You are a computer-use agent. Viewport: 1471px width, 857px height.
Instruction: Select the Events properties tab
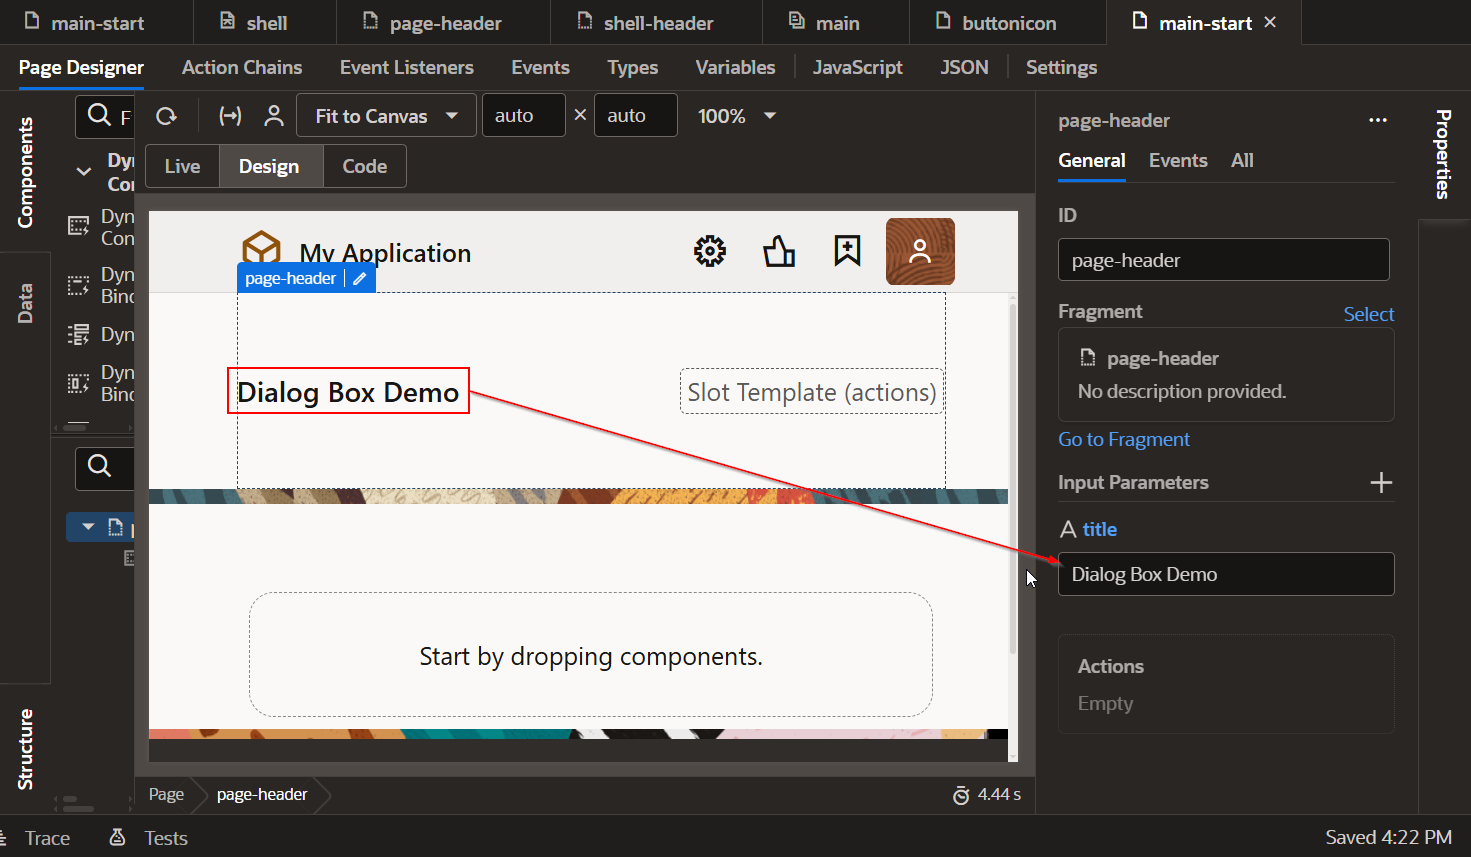click(1178, 160)
